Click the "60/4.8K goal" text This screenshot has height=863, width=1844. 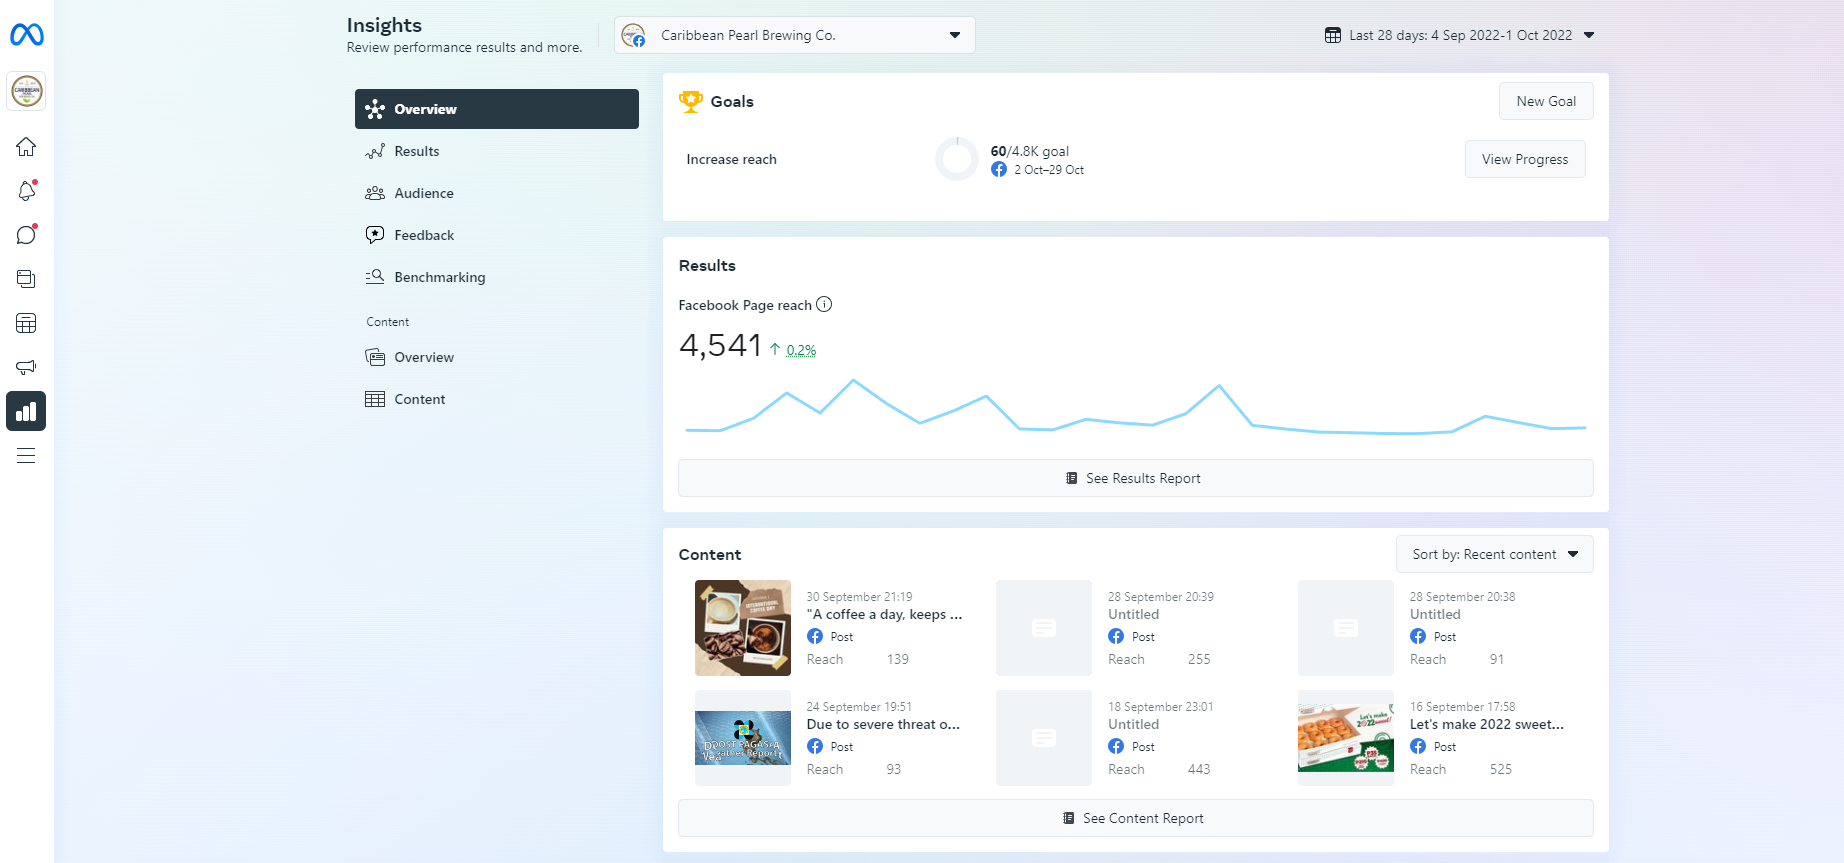1030,152
